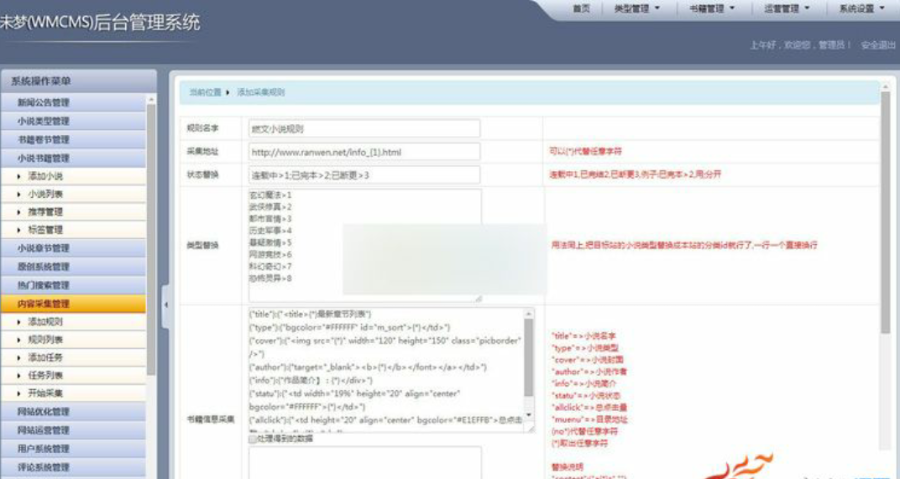Open 添加规则 in sidebar
The height and width of the screenshot is (479, 900).
[73, 322]
